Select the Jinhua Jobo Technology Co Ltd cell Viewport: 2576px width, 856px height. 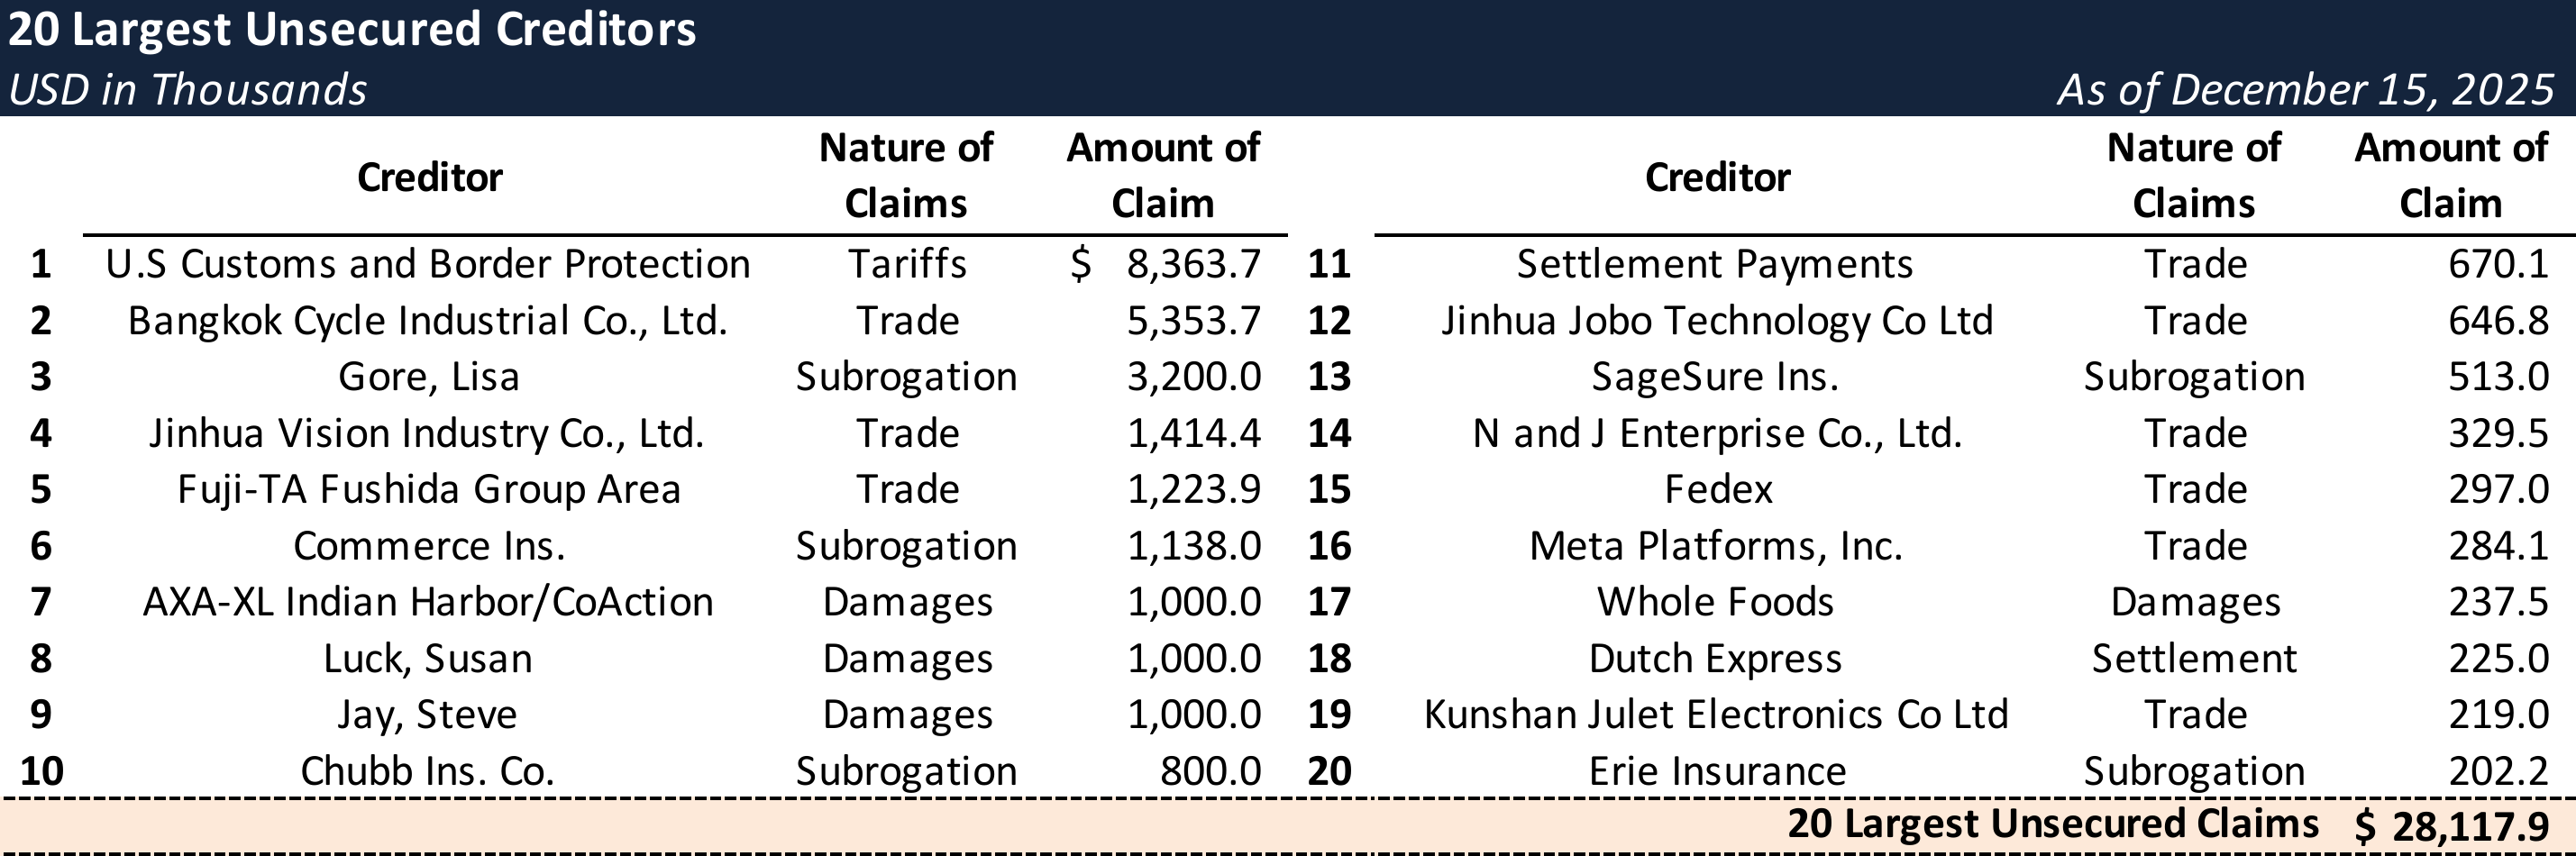[x=1717, y=321]
